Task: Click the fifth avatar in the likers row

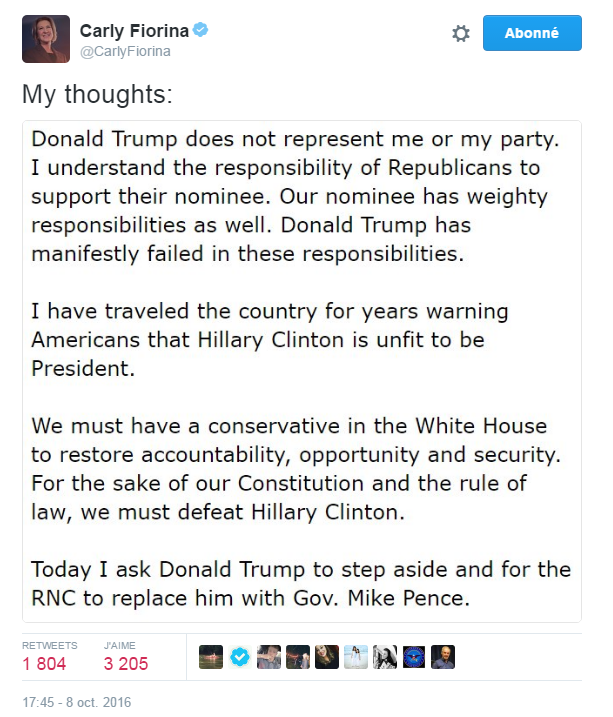Action: coord(327,657)
